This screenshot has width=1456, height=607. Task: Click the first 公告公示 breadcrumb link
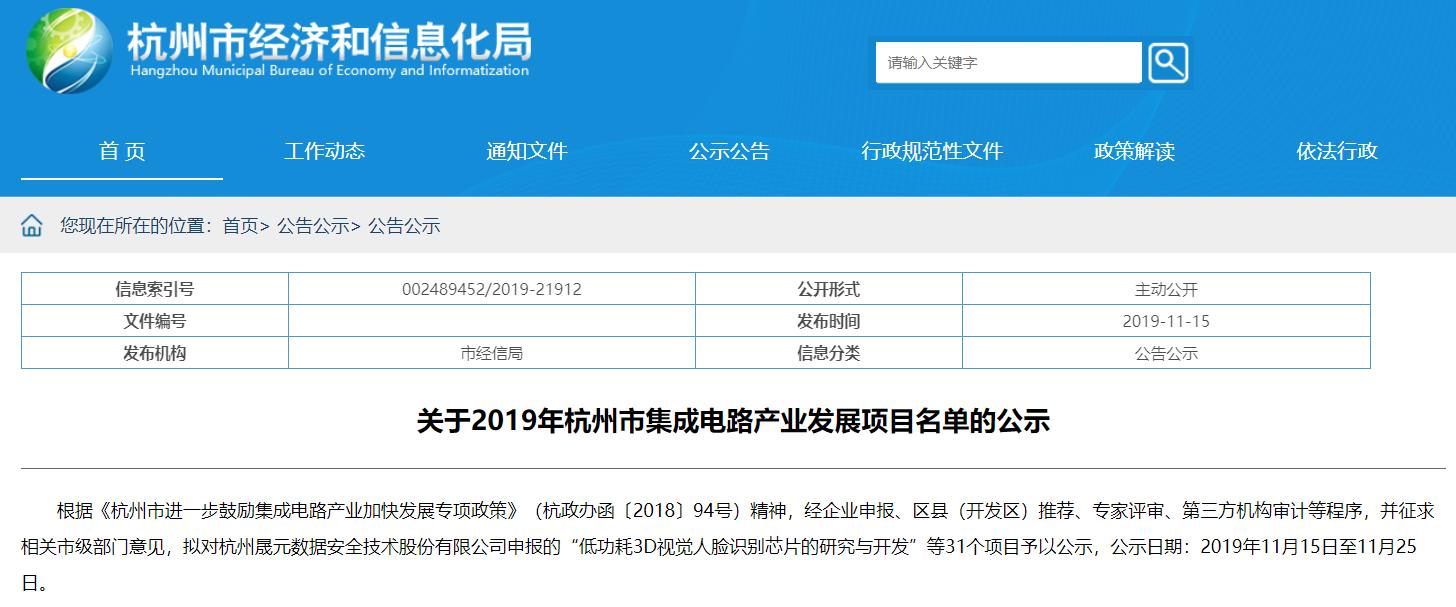pyautogui.click(x=314, y=226)
